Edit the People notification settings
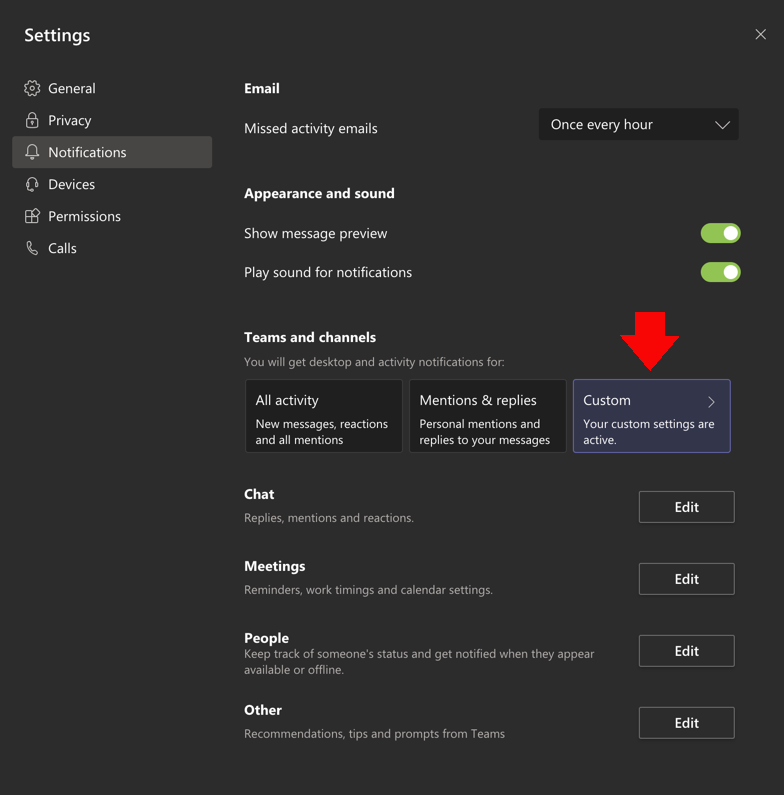Image resolution: width=784 pixels, height=795 pixels. tap(687, 651)
